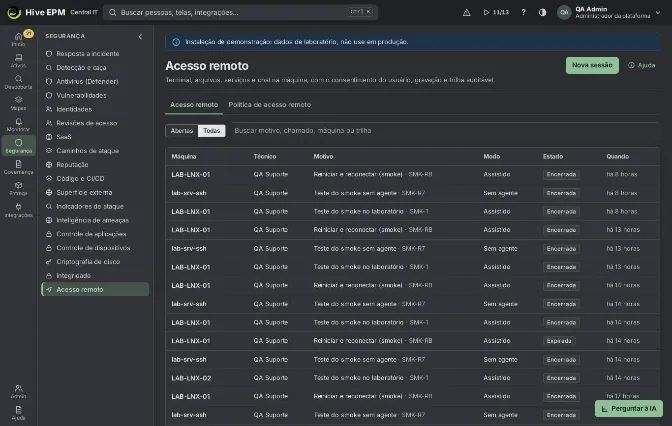672x426 pixels.
Task: Click the info icon in demo banner
Action: (176, 42)
